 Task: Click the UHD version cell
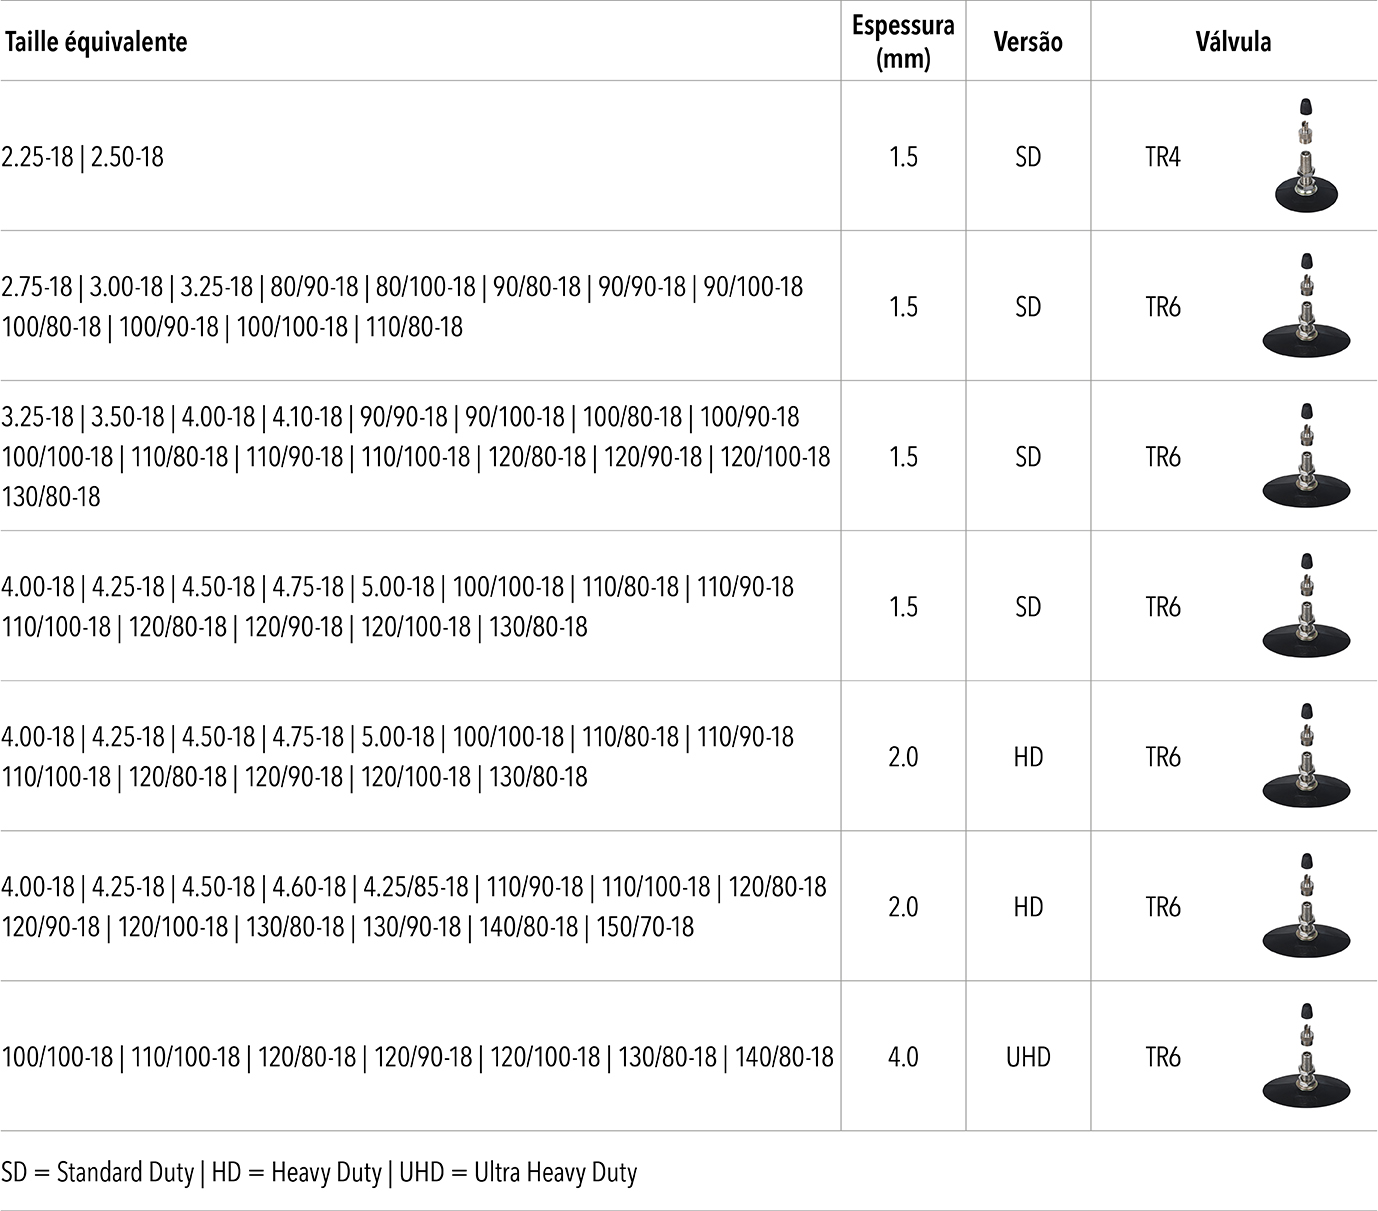coord(1028,1057)
